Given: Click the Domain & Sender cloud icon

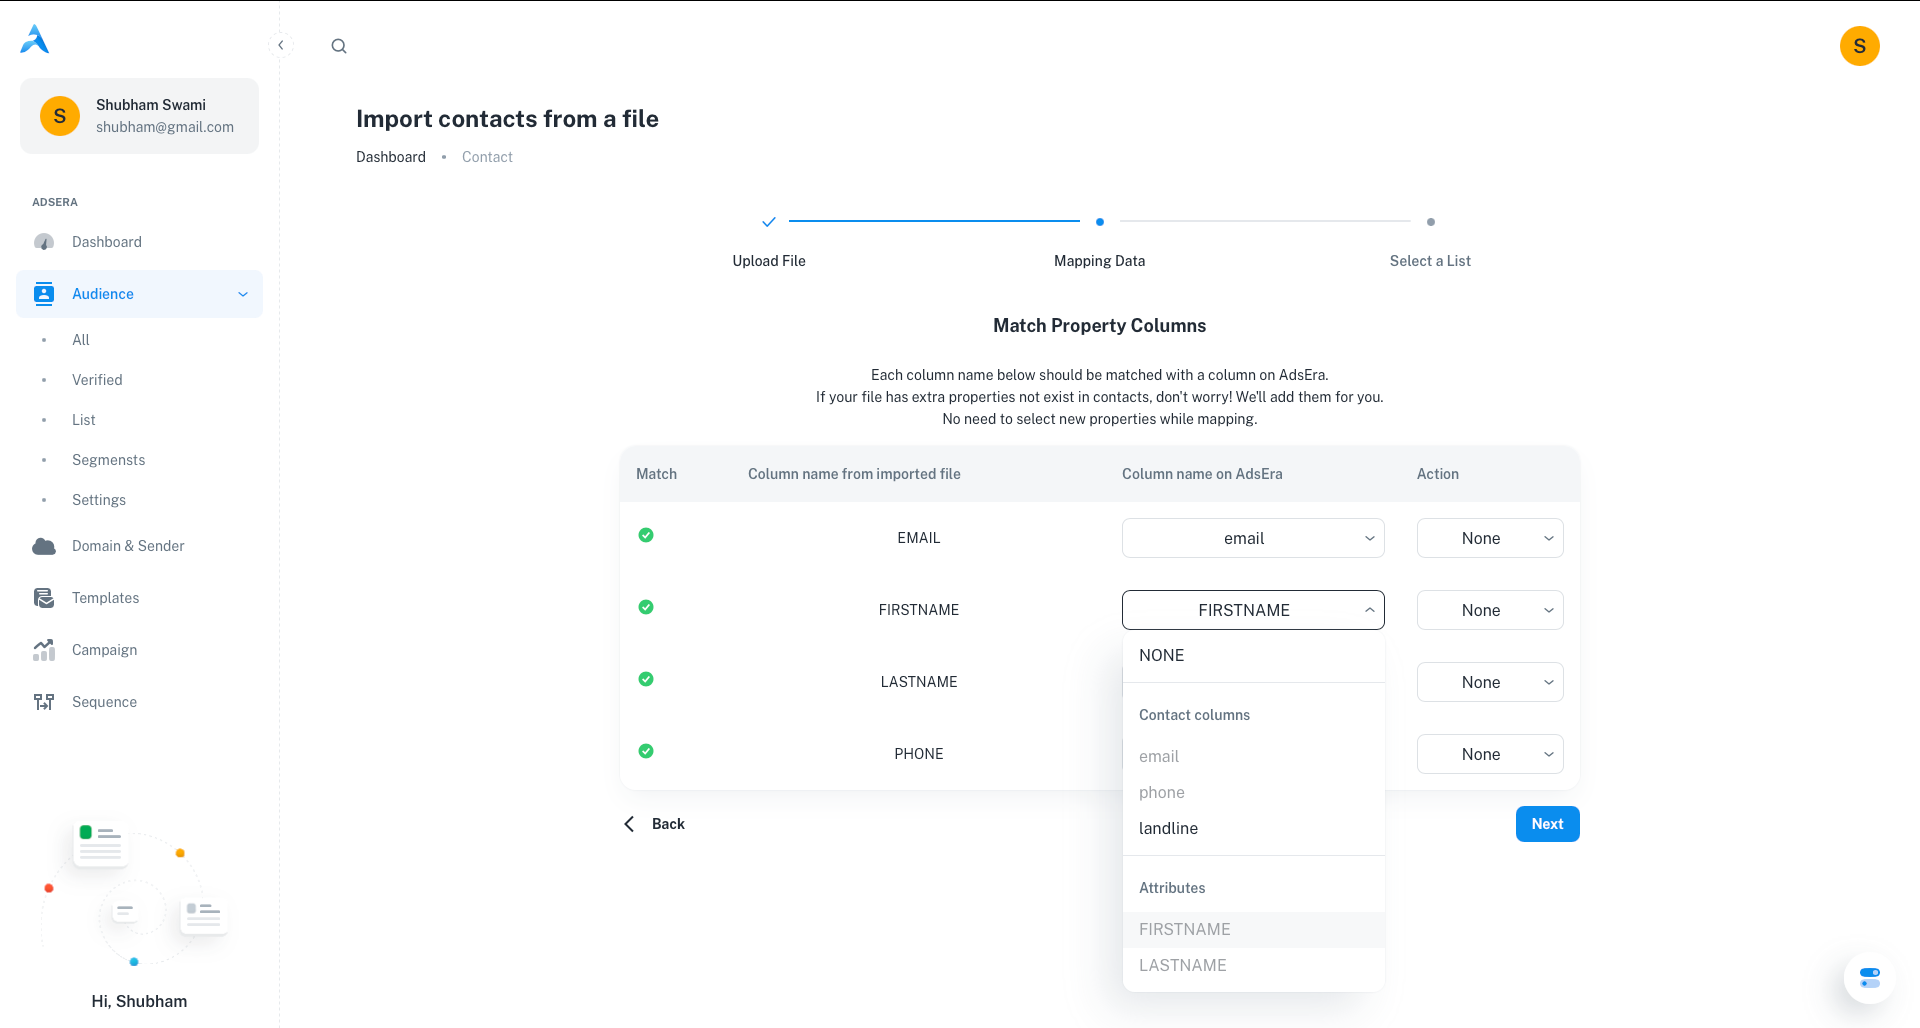Looking at the screenshot, I should (x=44, y=546).
